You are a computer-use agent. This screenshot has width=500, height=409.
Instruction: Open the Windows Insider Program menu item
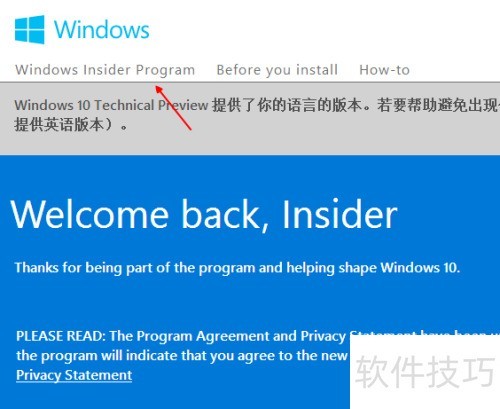tap(105, 70)
